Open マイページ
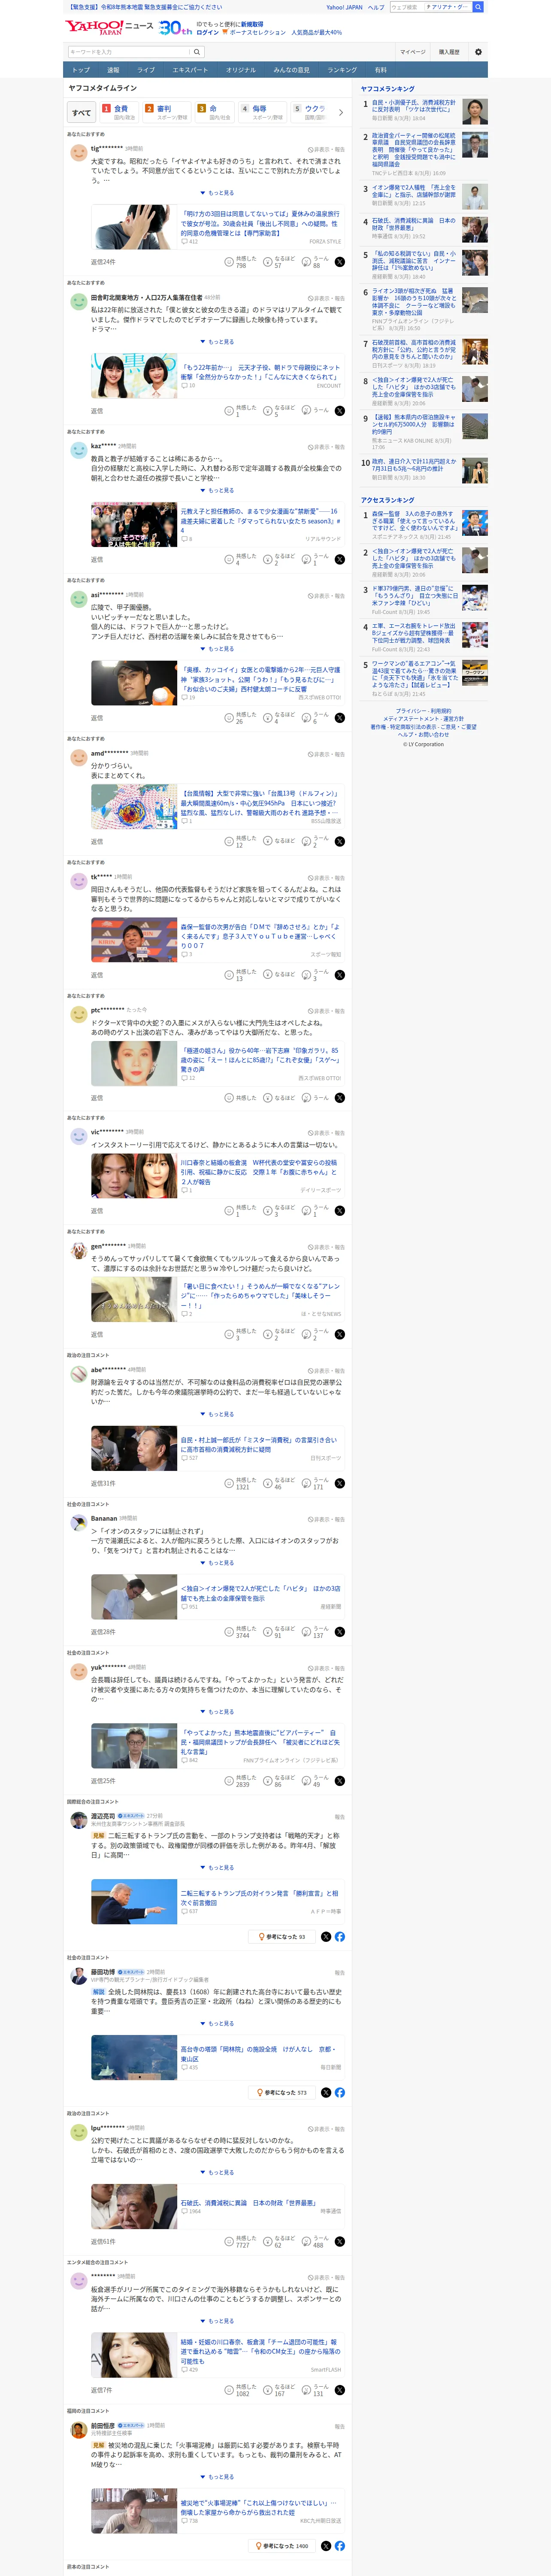 point(412,52)
